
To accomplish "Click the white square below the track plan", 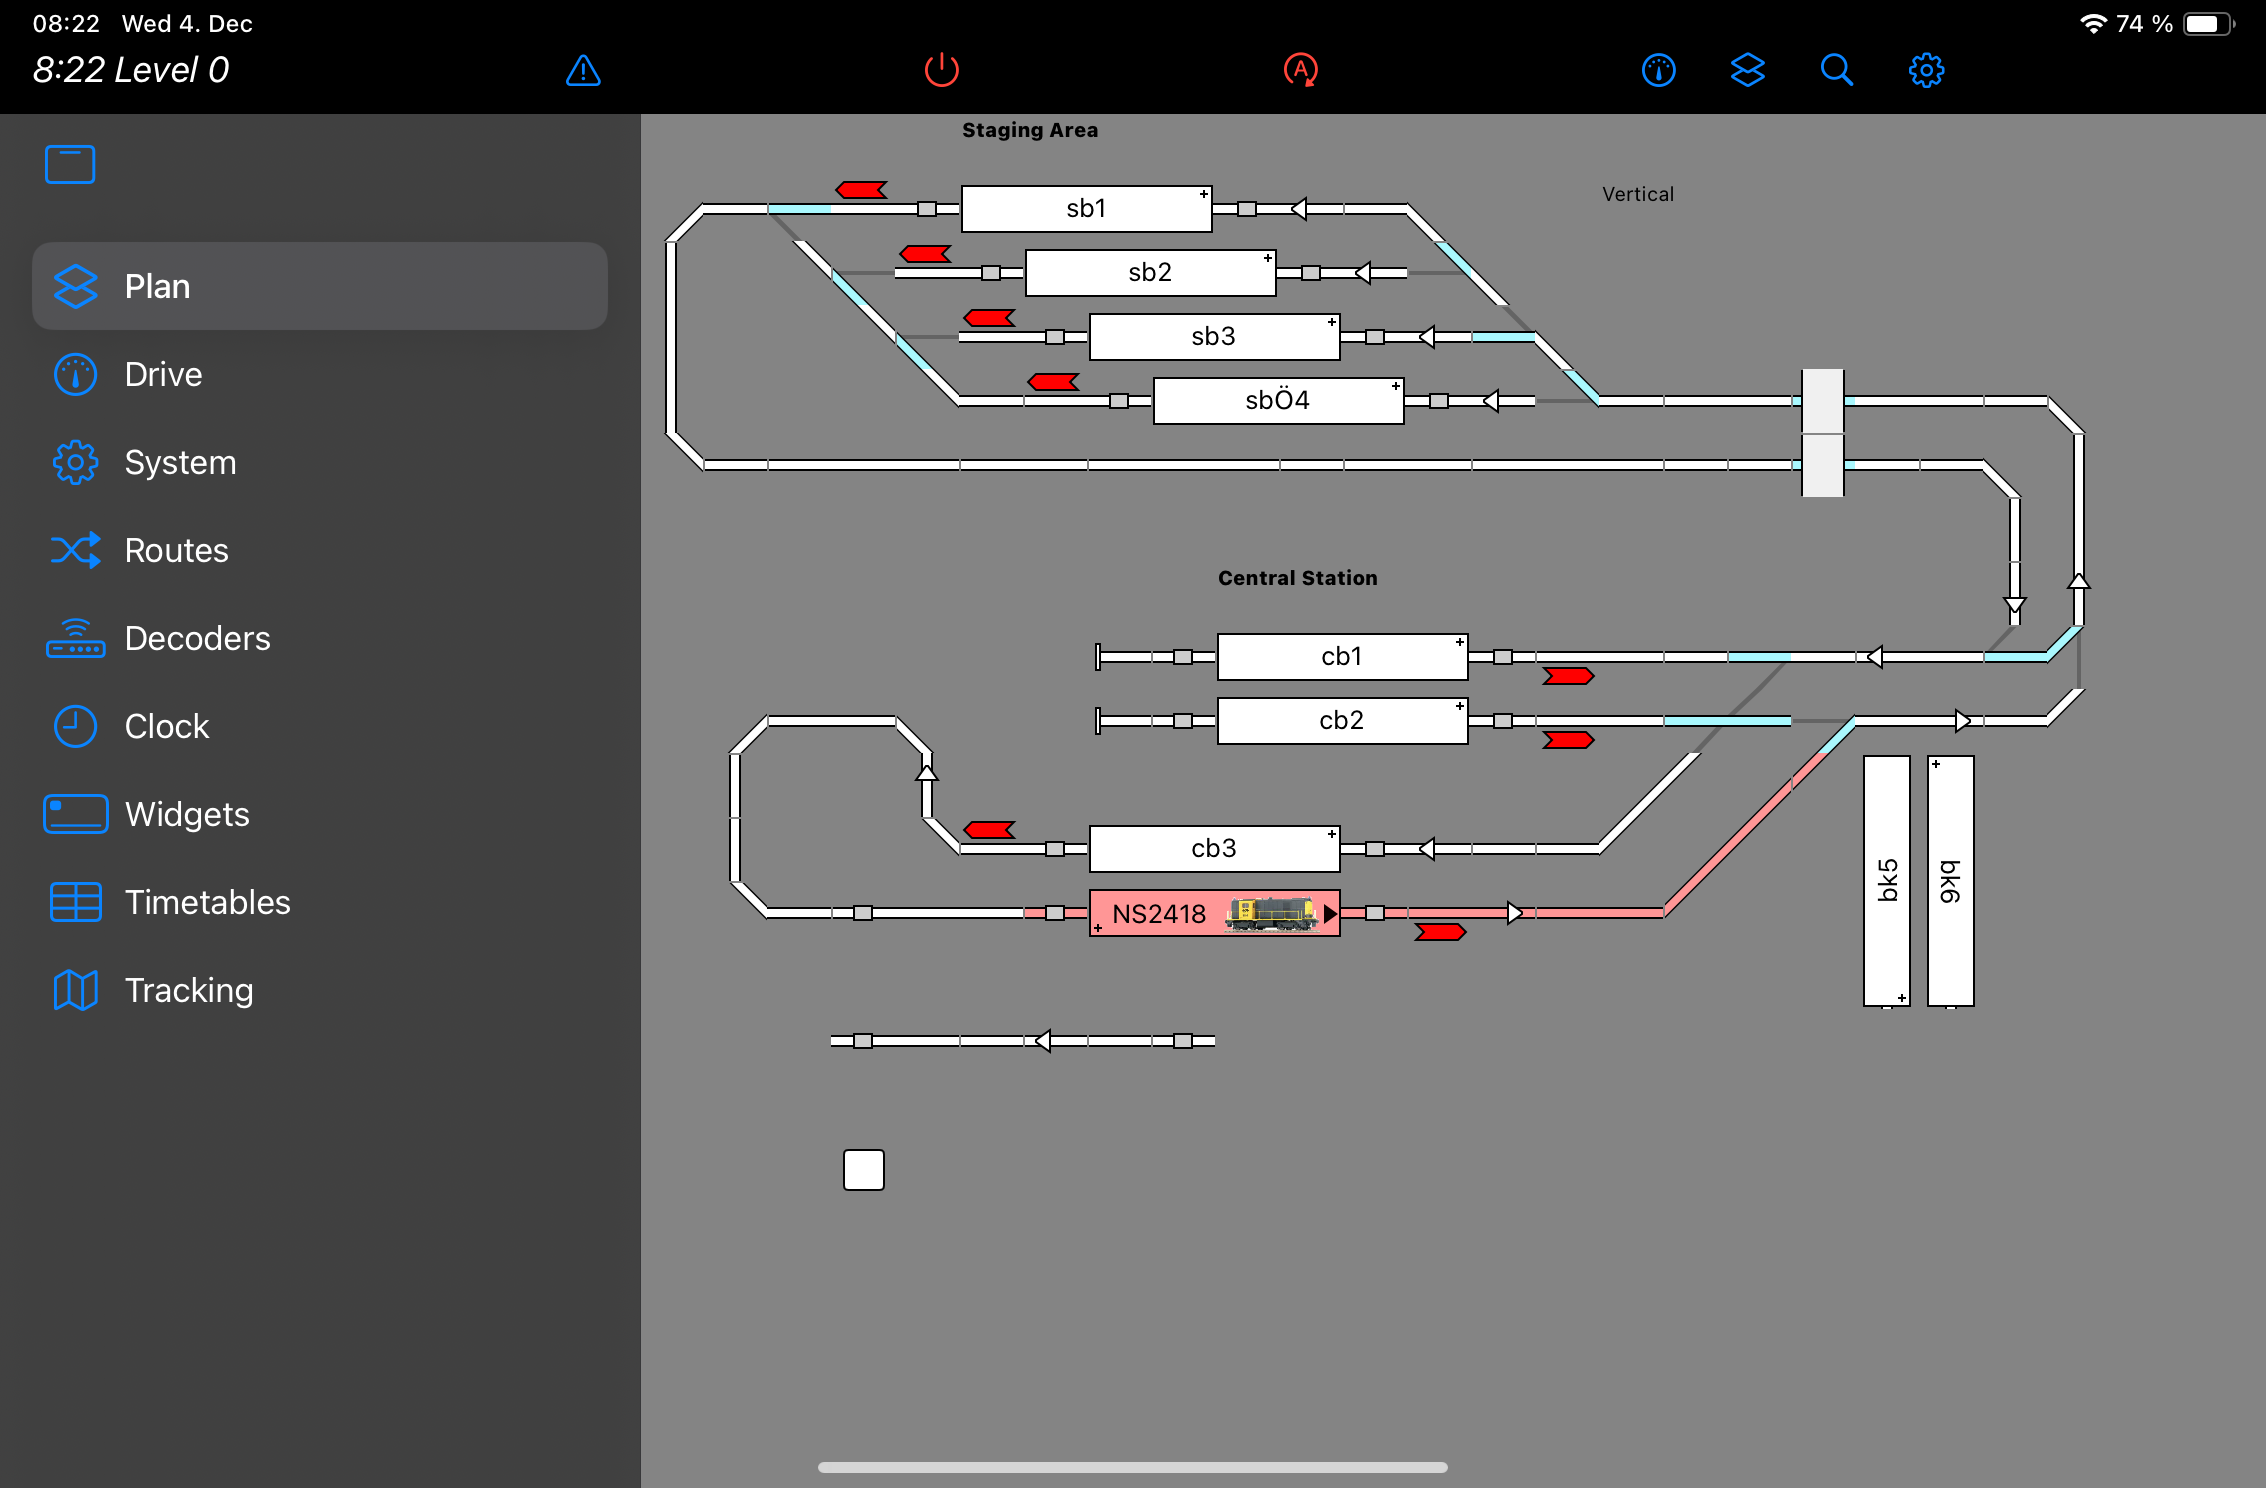I will pos(864,1170).
